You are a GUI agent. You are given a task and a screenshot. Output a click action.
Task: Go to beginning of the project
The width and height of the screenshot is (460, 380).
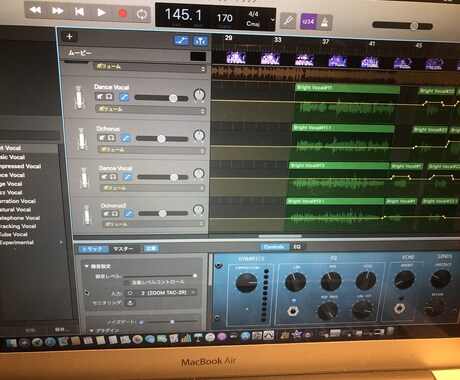[x=79, y=12]
